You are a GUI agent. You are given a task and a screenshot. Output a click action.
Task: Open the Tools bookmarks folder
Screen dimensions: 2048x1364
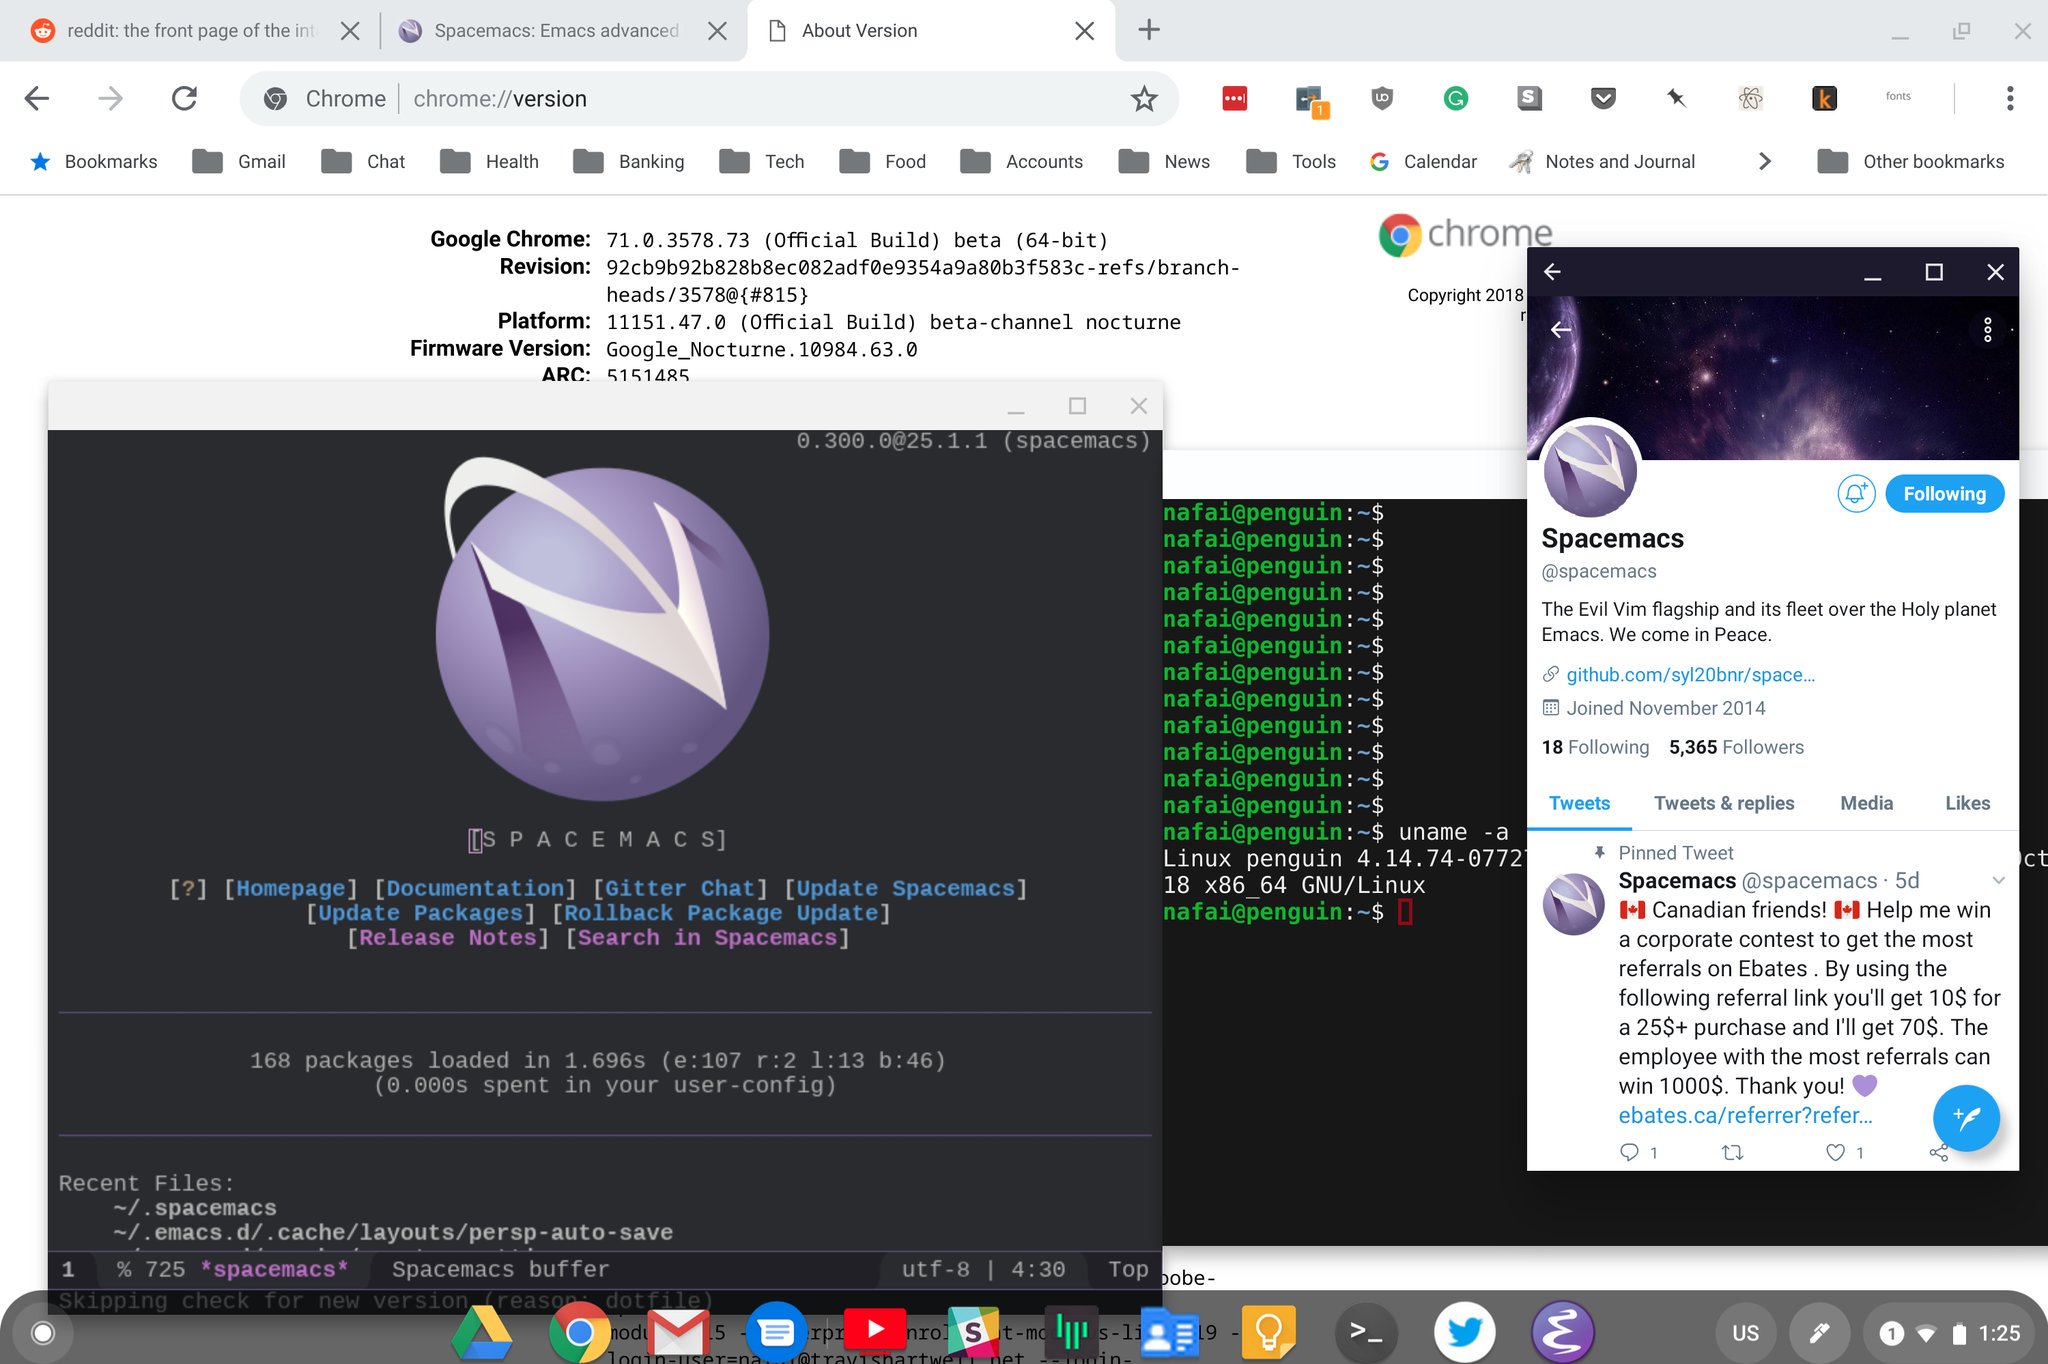click(x=1291, y=161)
